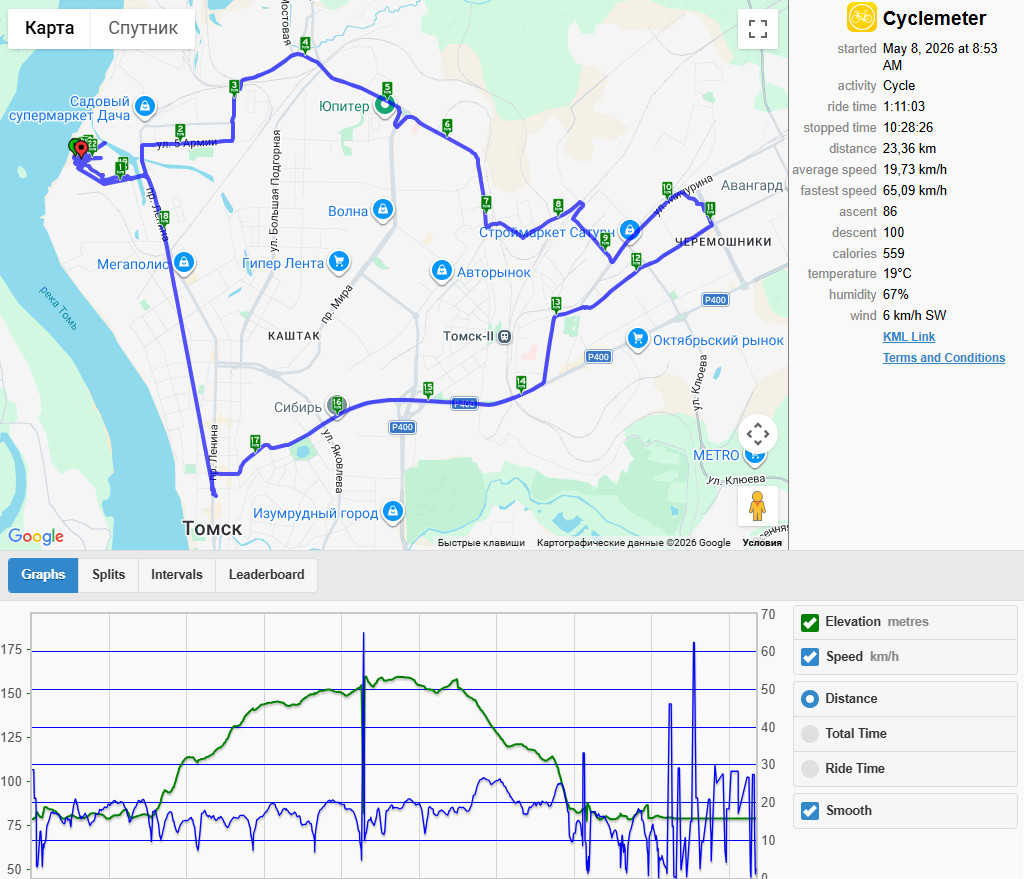Switch to the Splits tab
This screenshot has height=879, width=1024.
pos(108,575)
